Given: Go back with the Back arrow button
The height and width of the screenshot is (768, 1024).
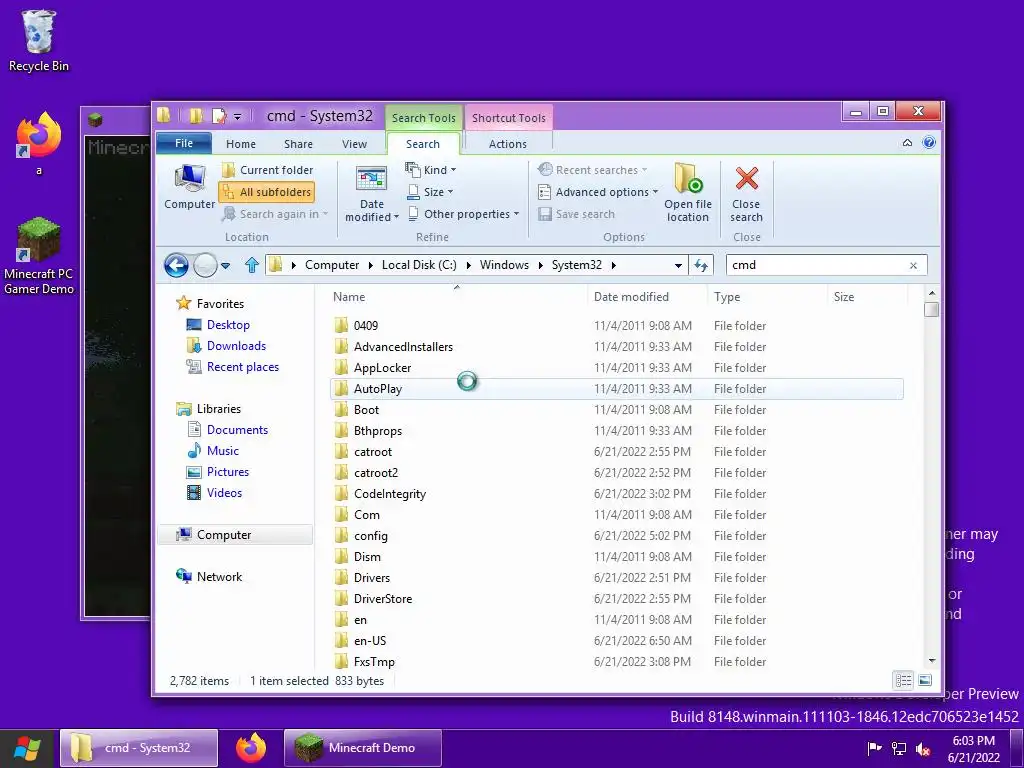Looking at the screenshot, I should tap(176, 265).
